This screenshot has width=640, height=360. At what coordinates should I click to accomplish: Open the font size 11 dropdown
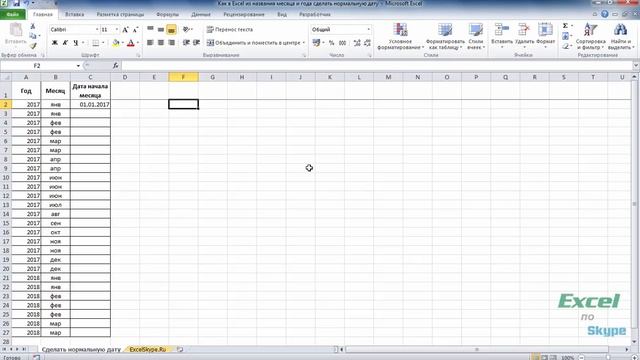point(117,29)
